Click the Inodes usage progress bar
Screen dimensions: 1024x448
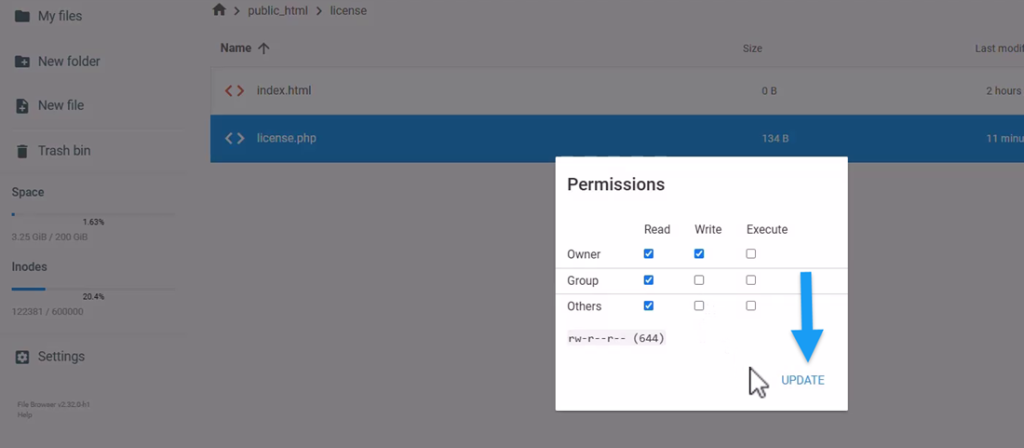93,289
